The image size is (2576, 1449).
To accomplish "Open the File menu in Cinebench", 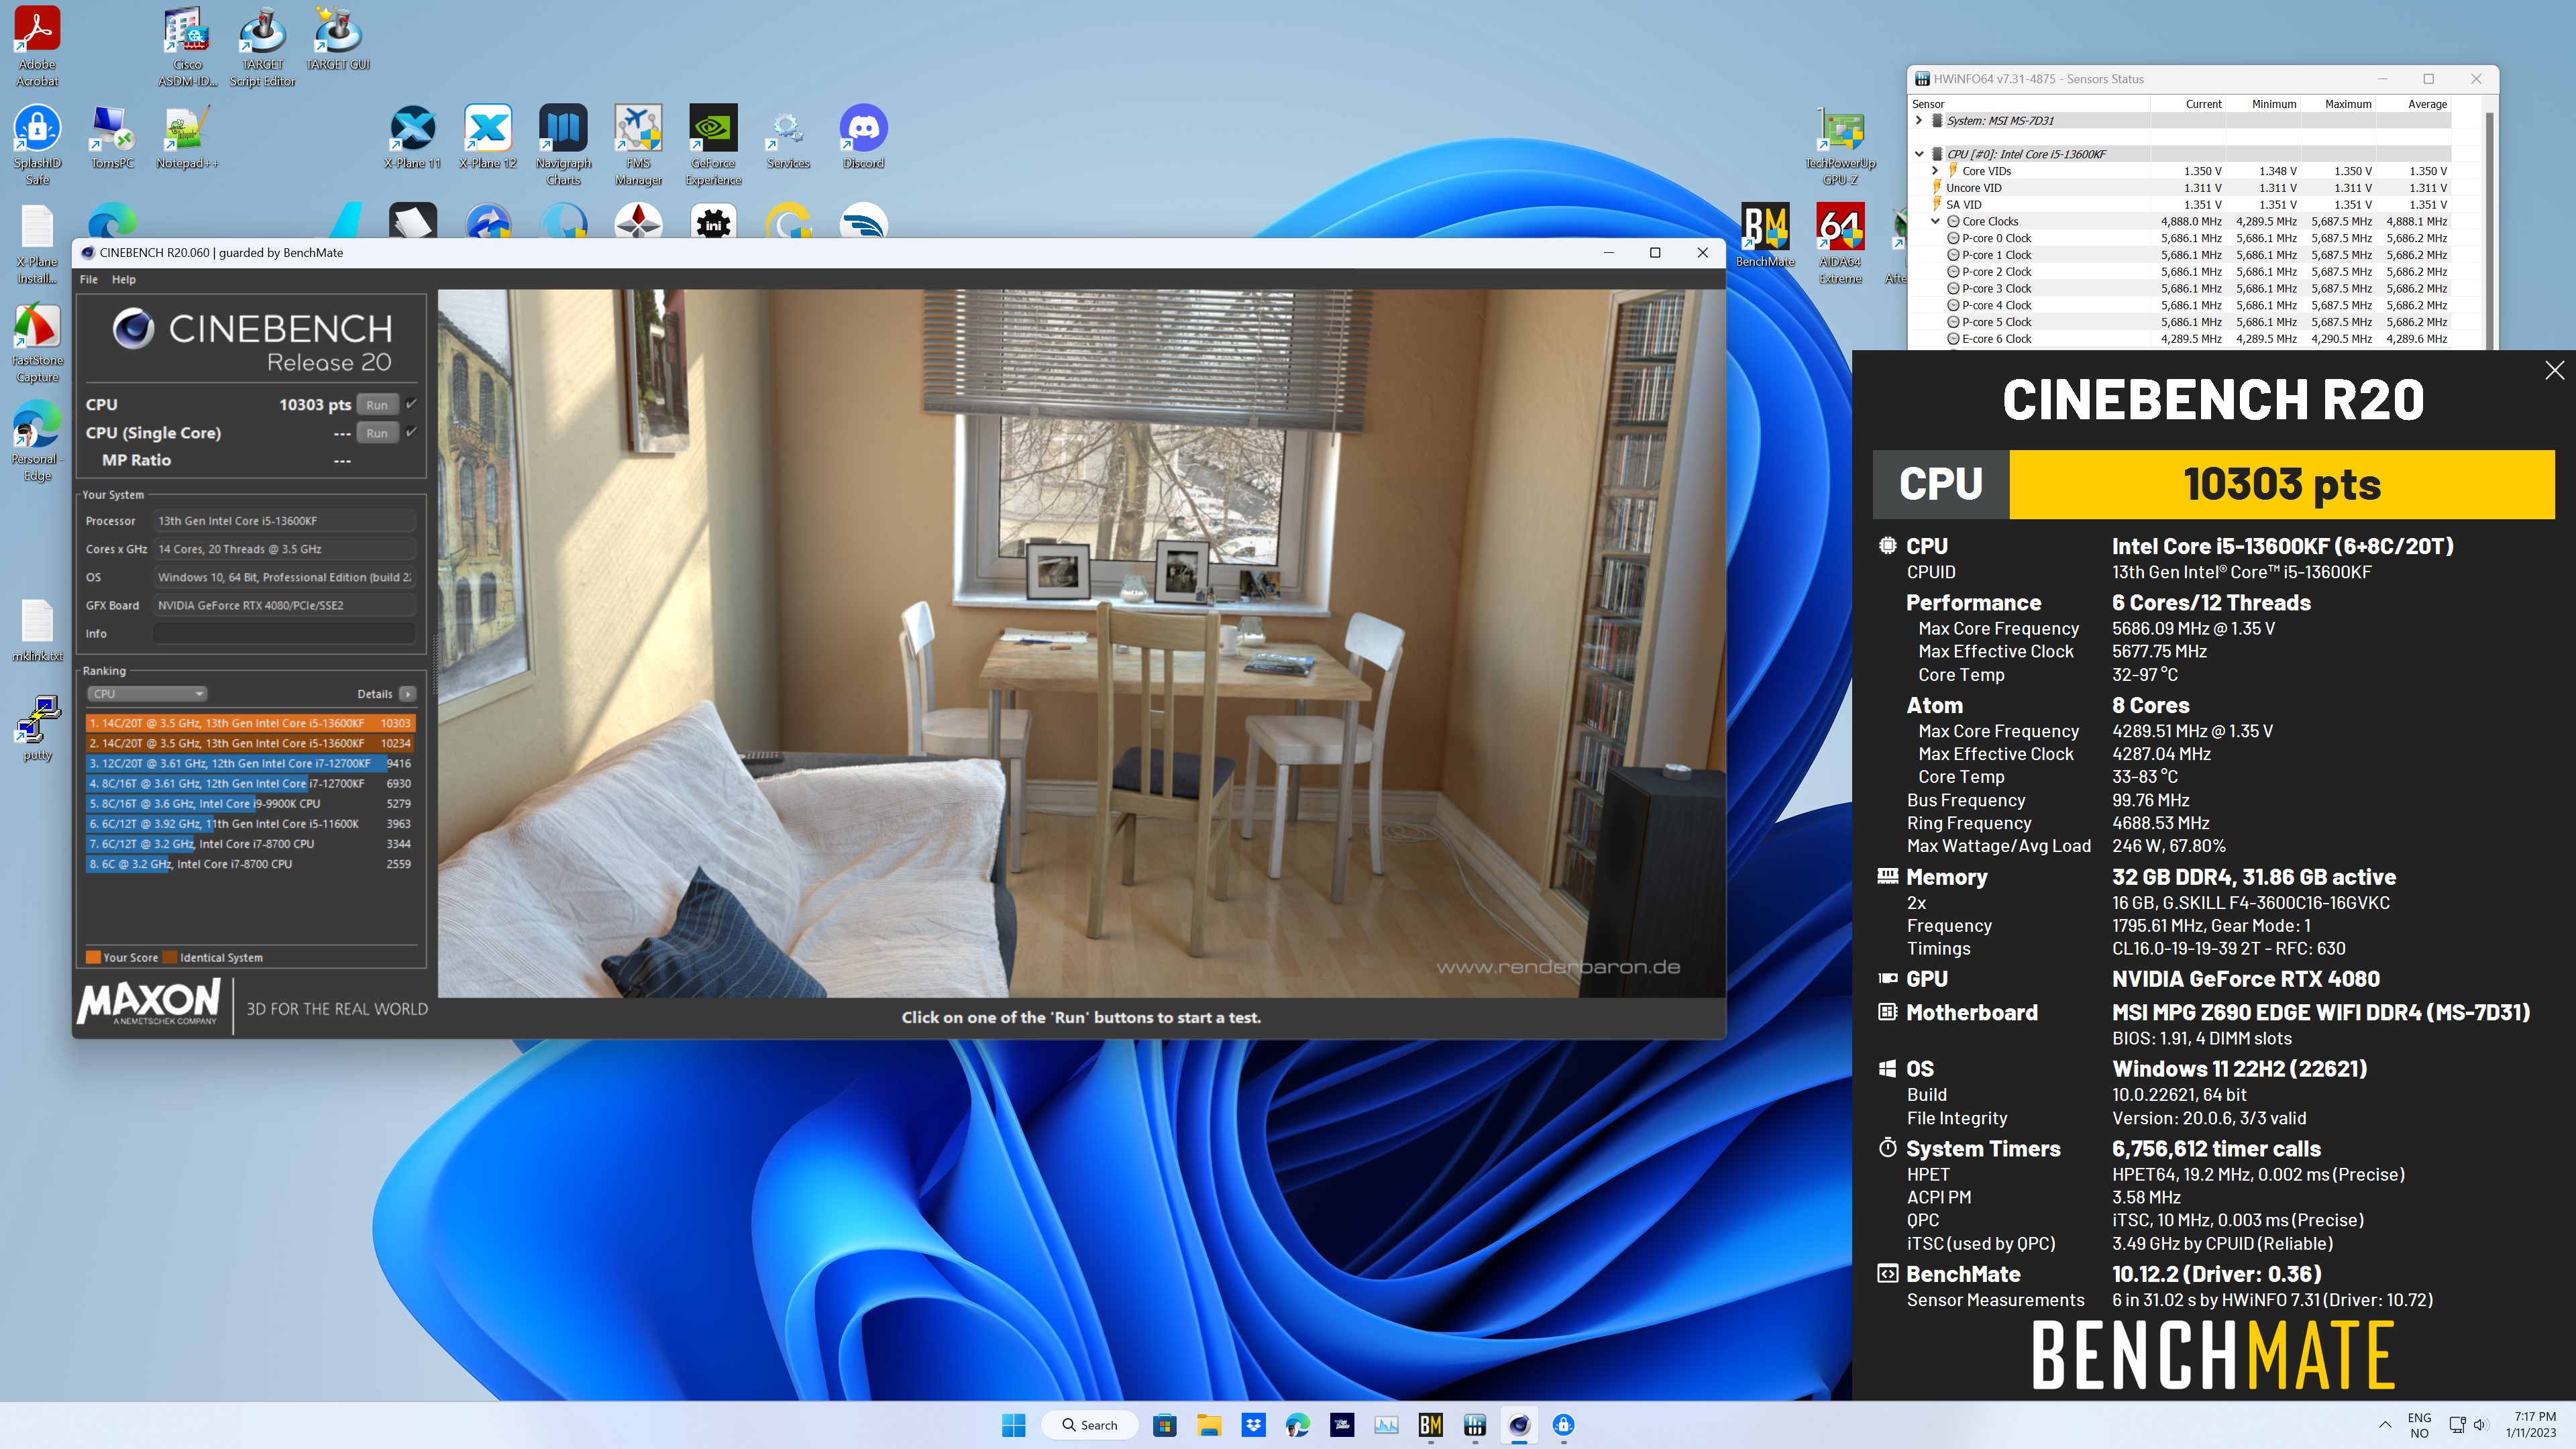I will pos(88,279).
